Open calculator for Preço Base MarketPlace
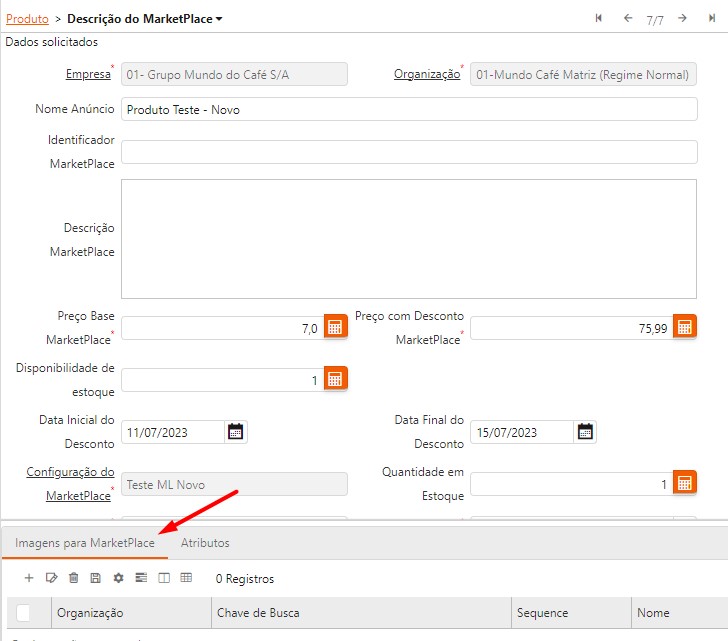Screen dimensions: 728x641 click(336, 328)
